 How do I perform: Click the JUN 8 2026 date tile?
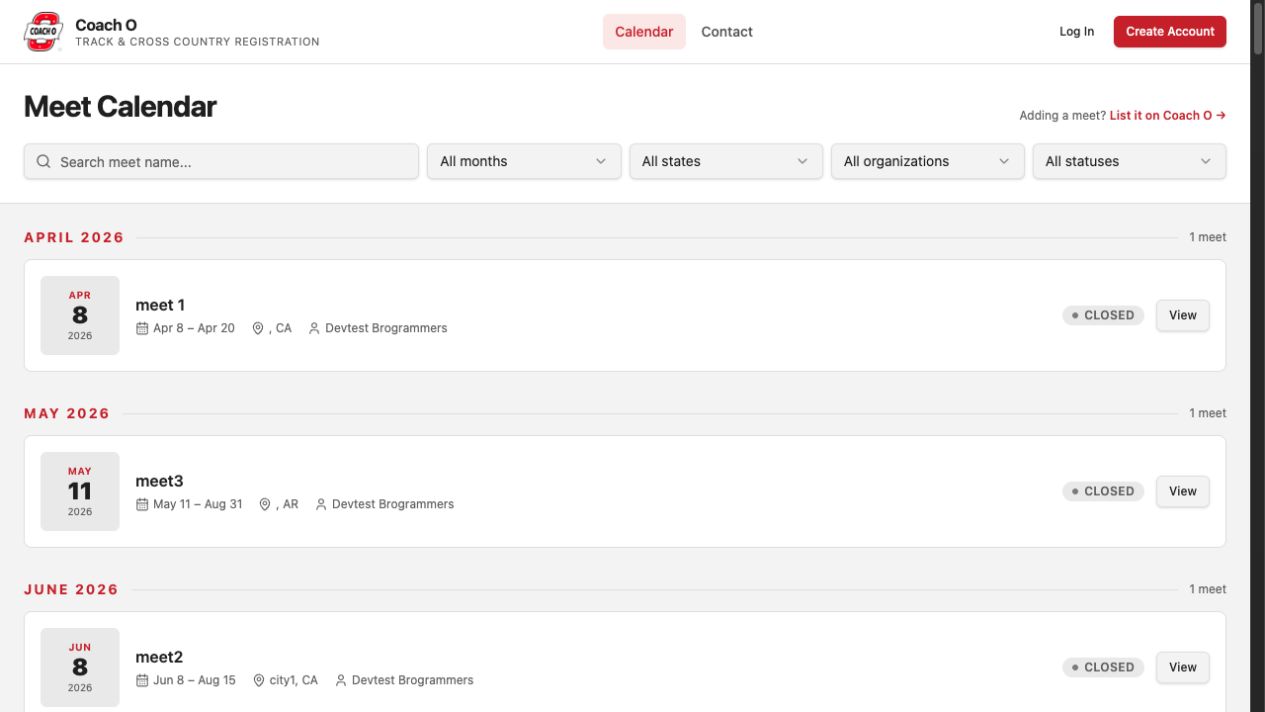(x=80, y=668)
